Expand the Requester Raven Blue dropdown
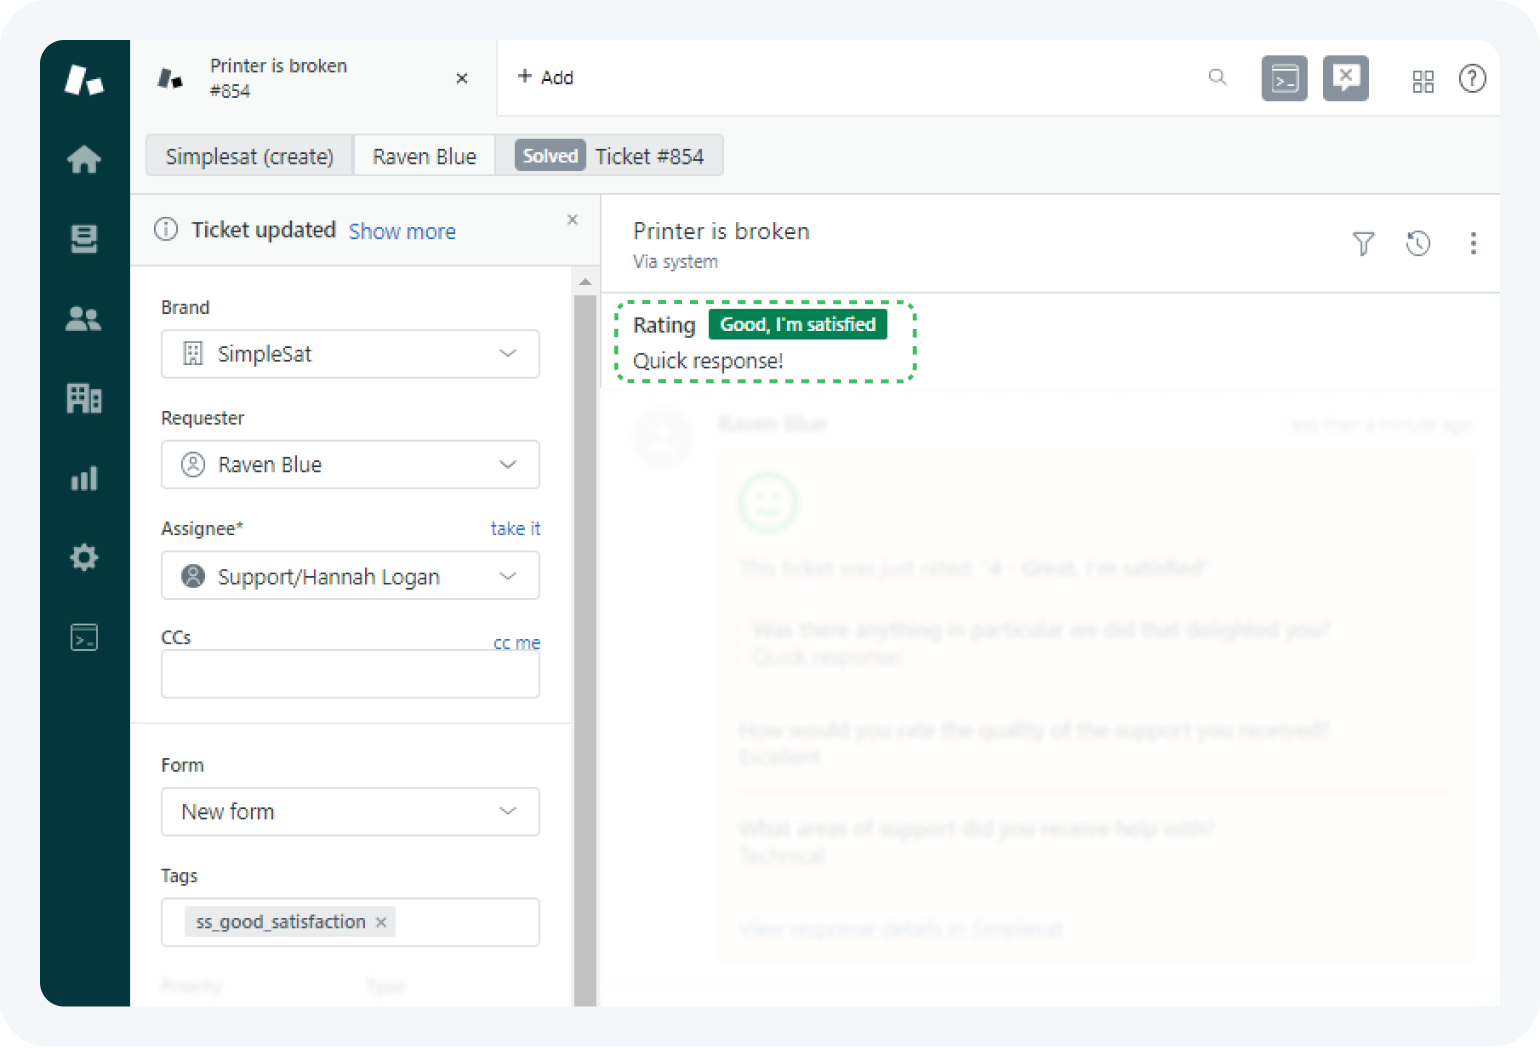This screenshot has height=1048, width=1540. tap(350, 465)
